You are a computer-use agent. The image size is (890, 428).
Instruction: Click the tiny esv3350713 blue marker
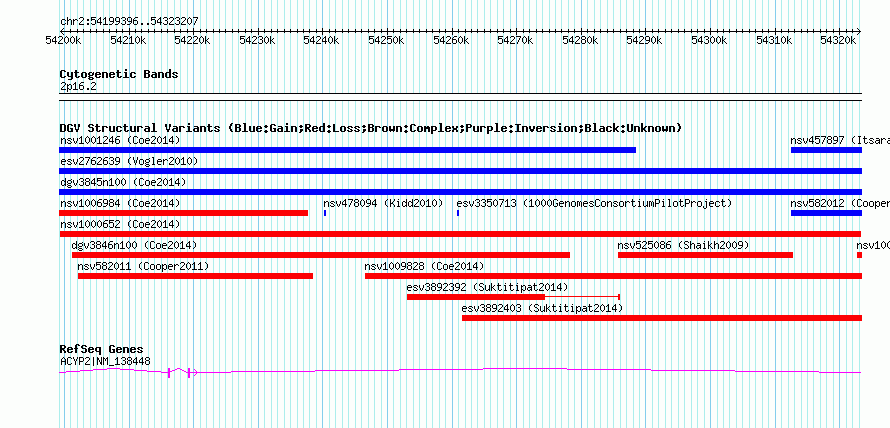(457, 213)
